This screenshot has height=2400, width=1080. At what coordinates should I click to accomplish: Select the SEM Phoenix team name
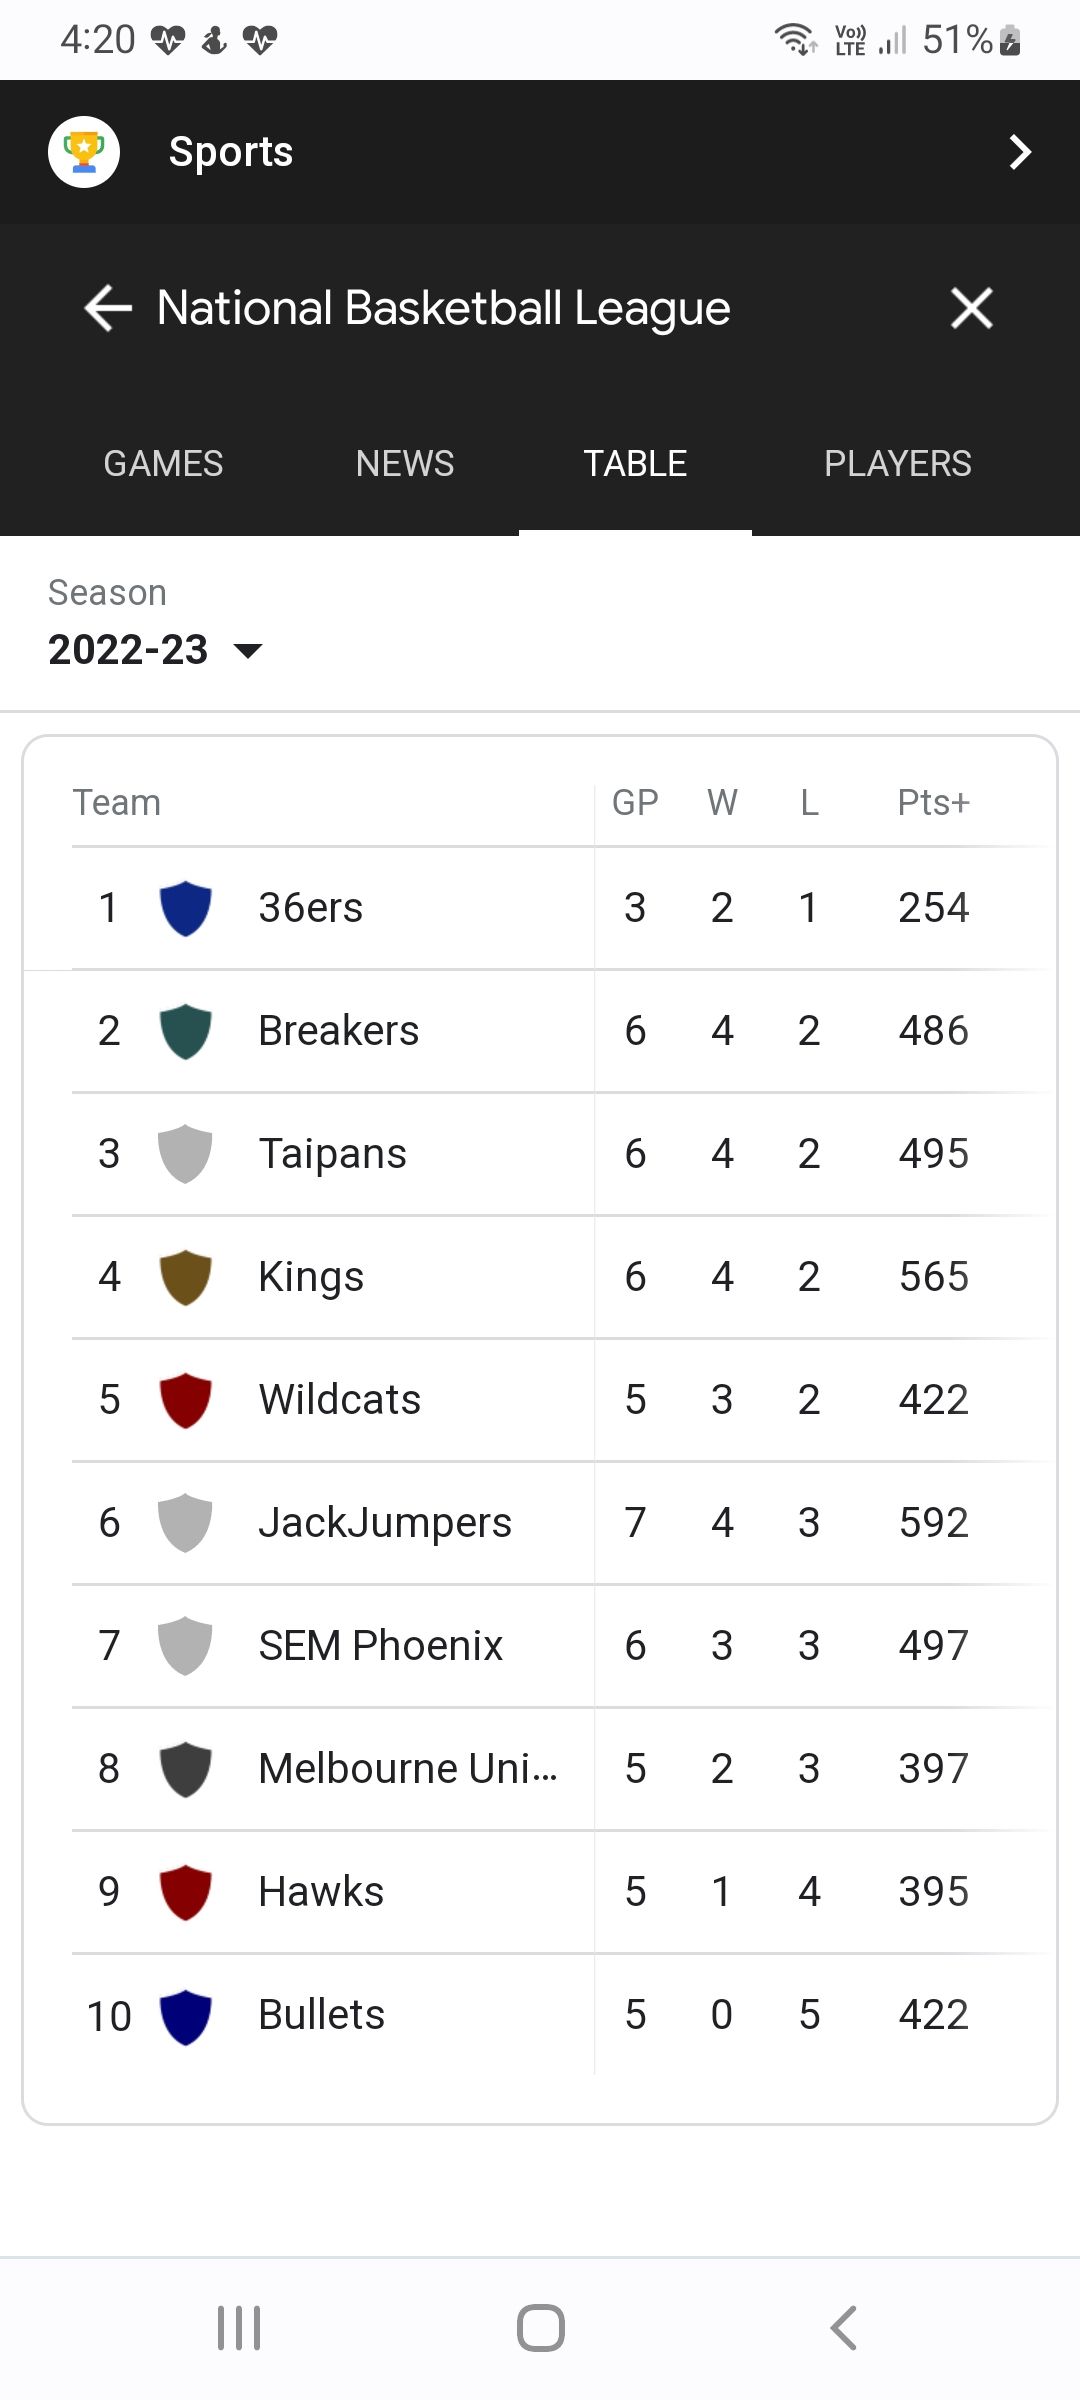[x=380, y=1646]
